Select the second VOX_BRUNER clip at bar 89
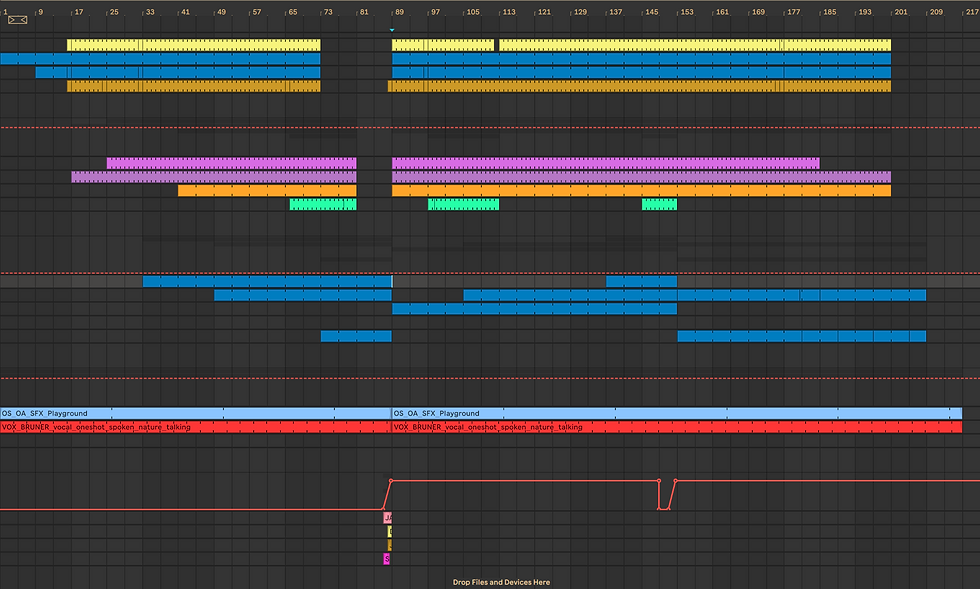Screen dimensions: 980x589 [677, 427]
